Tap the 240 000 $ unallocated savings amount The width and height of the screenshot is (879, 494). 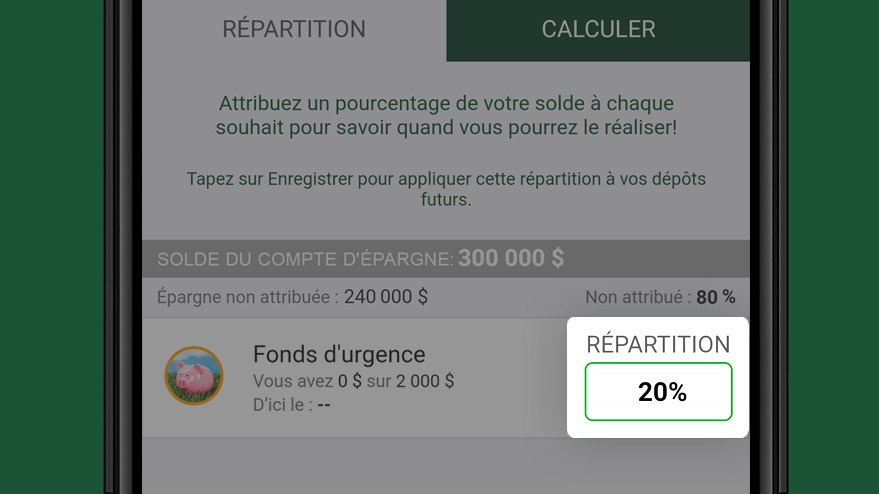pos(386,297)
